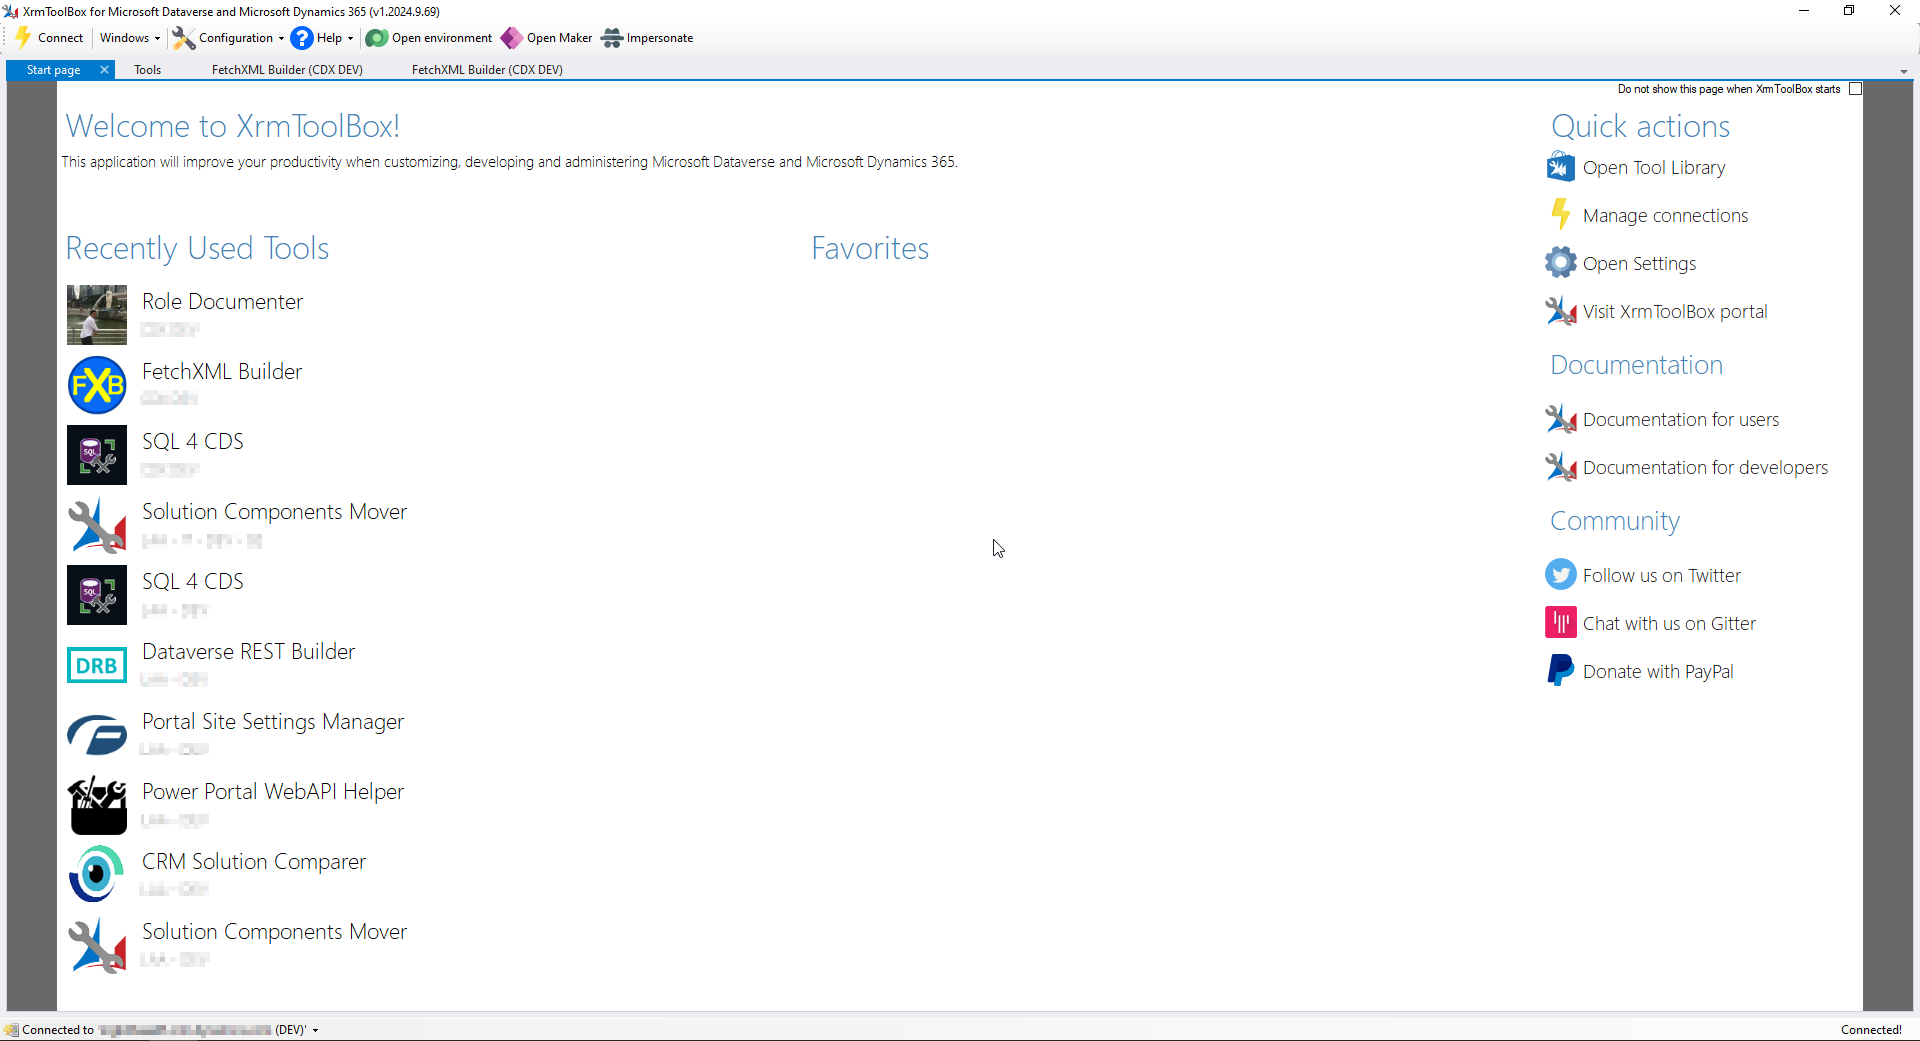Viewport: 1920px width, 1041px height.
Task: Open the first Solution Components Mover link
Action: tap(274, 511)
